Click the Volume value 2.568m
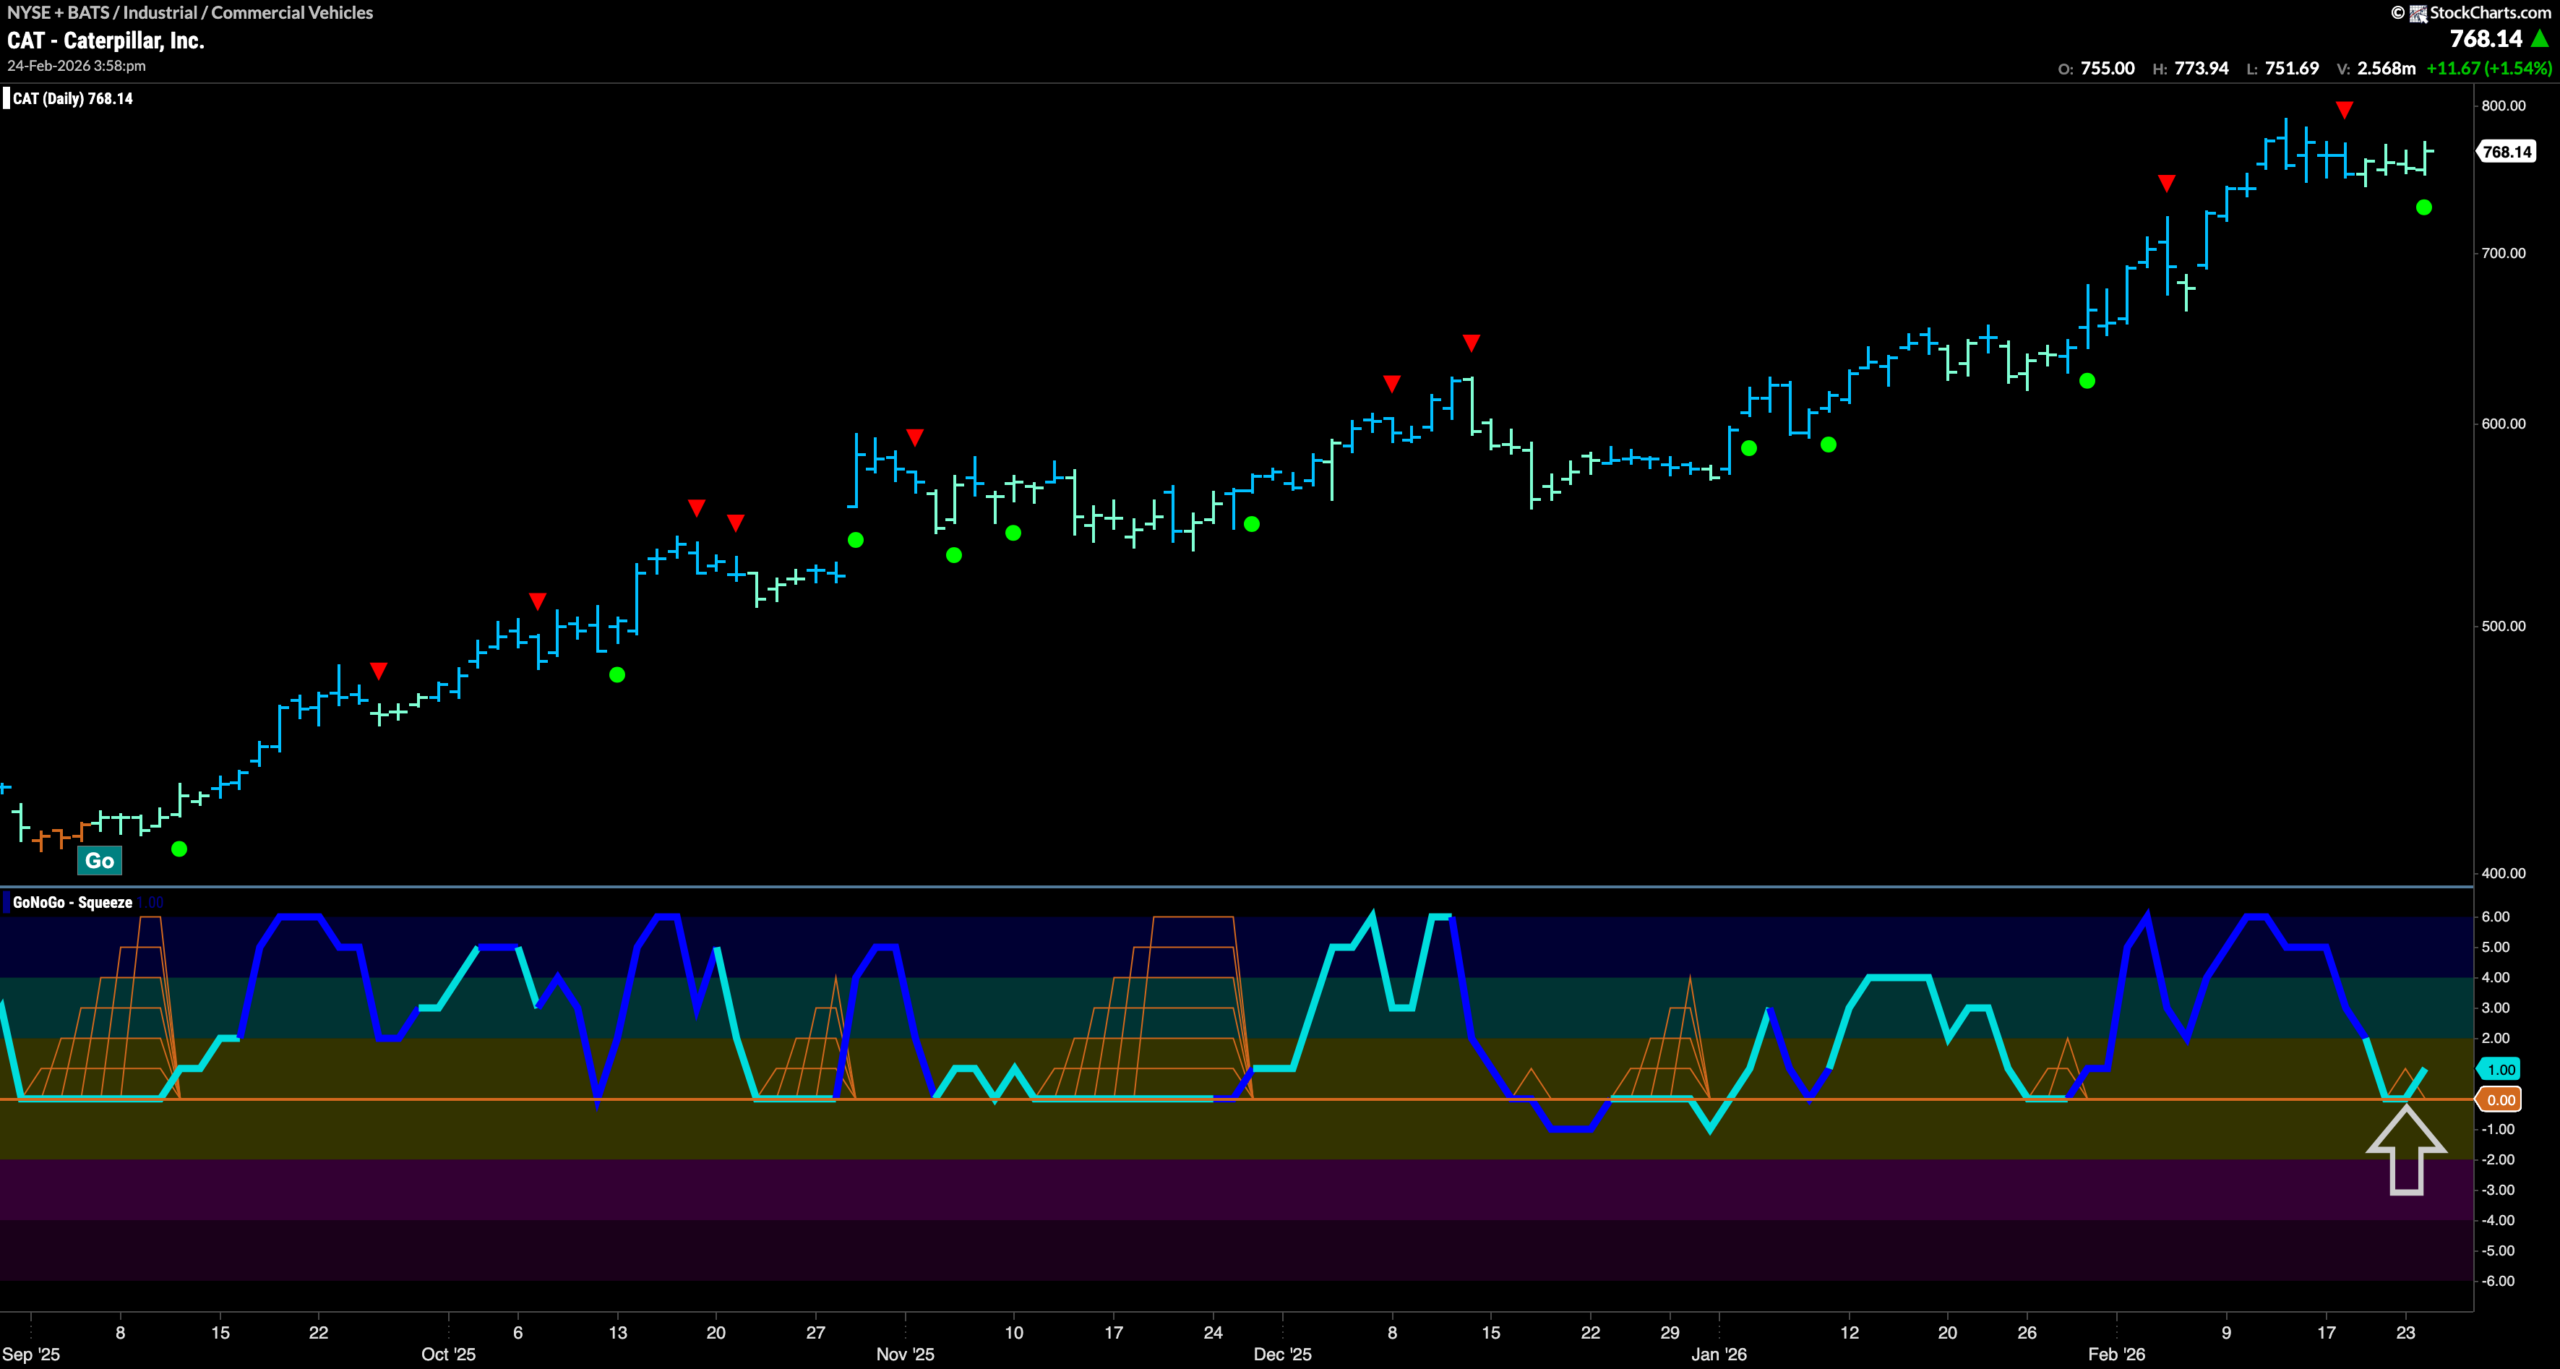Image resolution: width=2560 pixels, height=1369 pixels. tap(2386, 68)
